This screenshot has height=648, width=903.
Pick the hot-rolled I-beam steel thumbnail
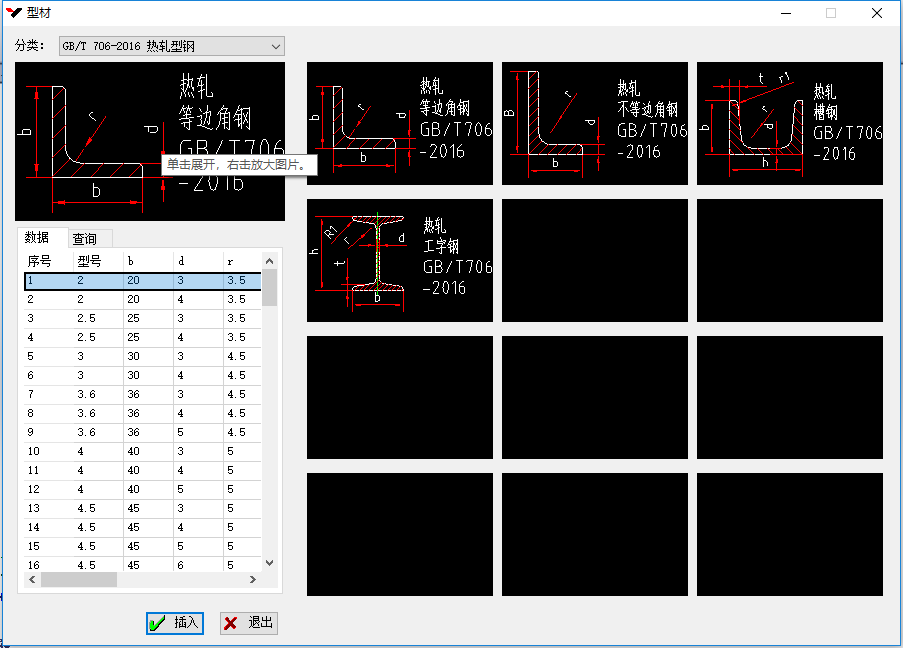[399, 260]
